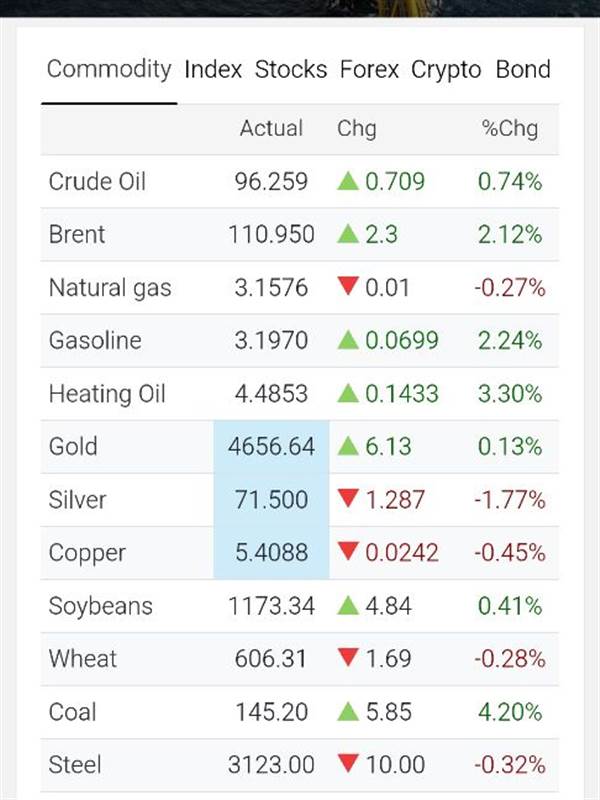This screenshot has height=800, width=600.
Task: Go to the Bond tab
Action: coord(523,70)
